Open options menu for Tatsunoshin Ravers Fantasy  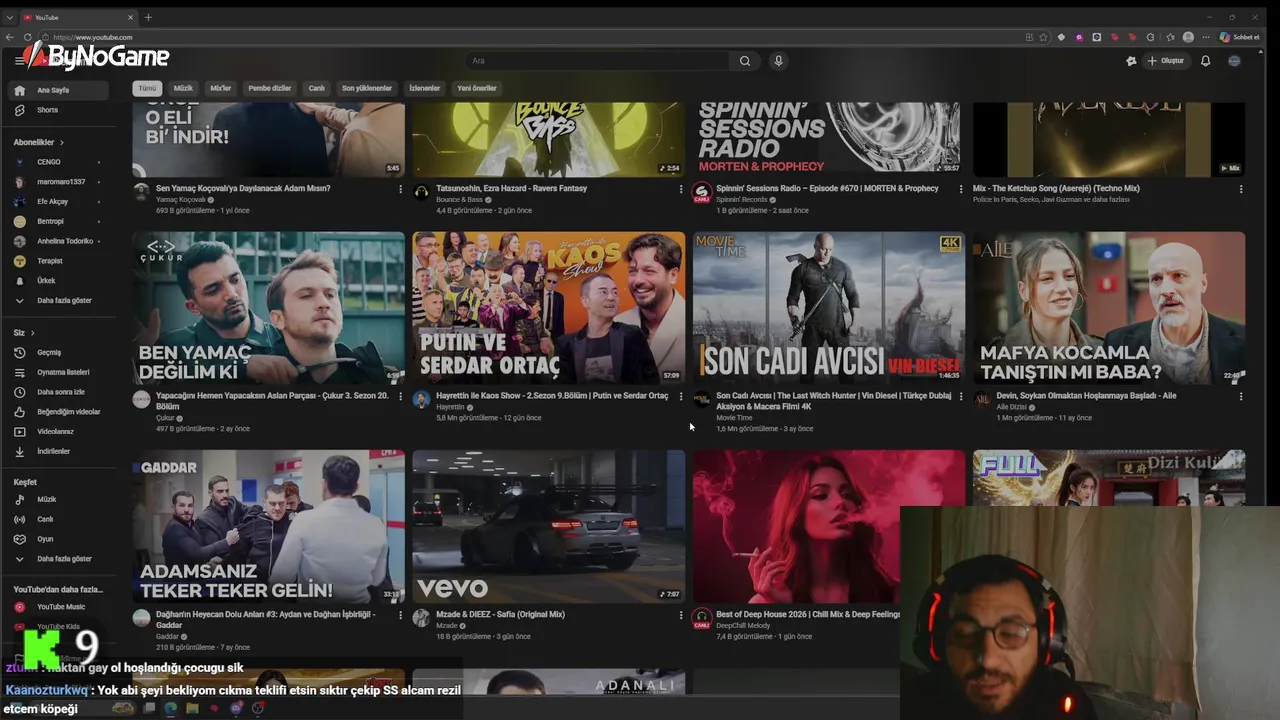click(x=681, y=189)
